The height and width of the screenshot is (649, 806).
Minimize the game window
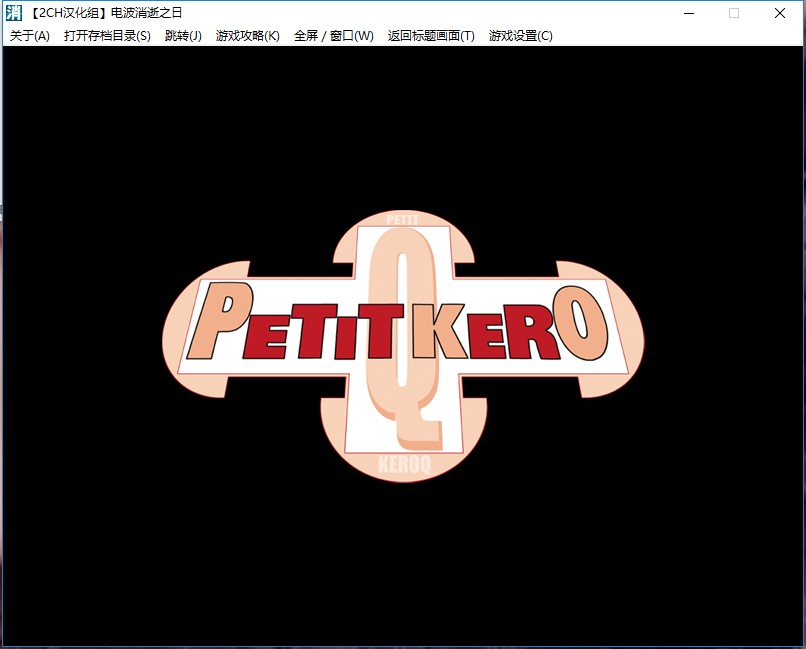coord(688,13)
